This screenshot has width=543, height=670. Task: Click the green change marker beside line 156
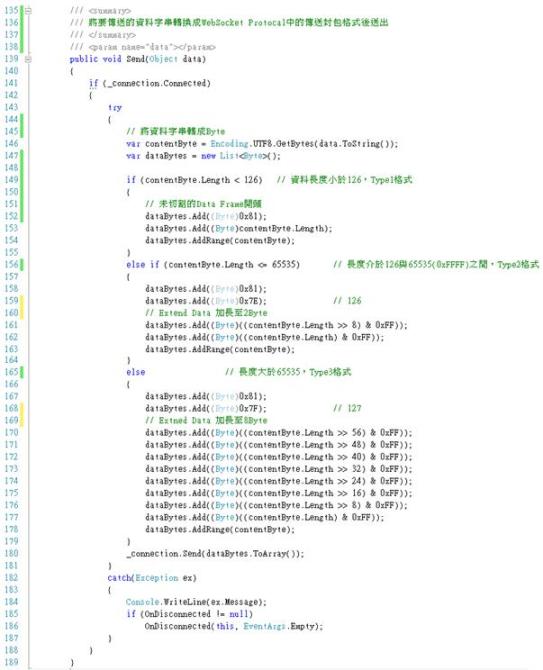point(22,264)
